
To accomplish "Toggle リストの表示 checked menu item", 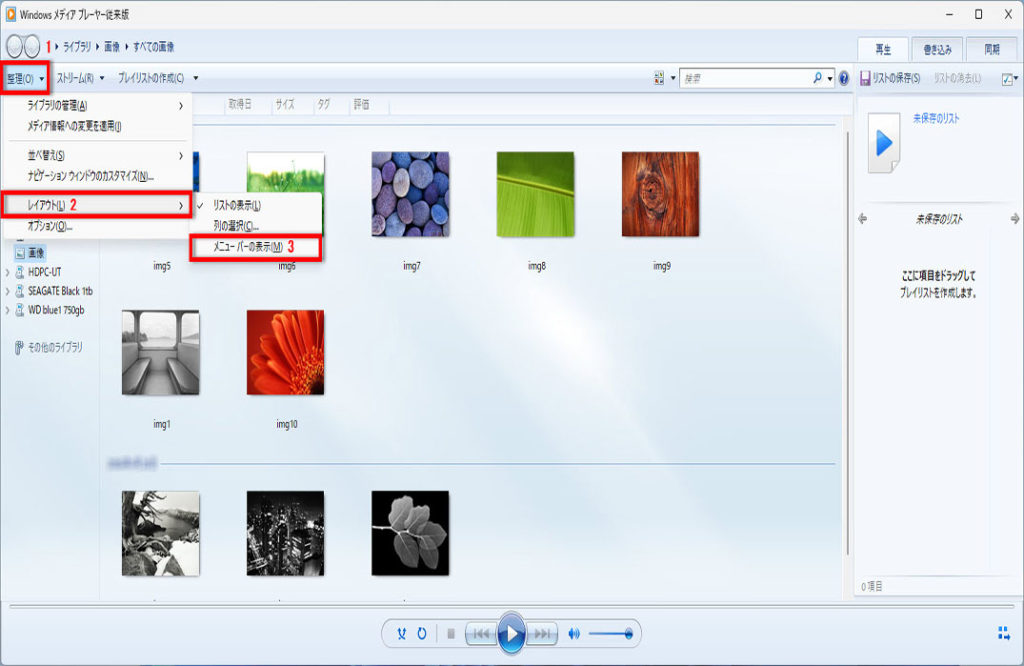I will (x=237, y=205).
